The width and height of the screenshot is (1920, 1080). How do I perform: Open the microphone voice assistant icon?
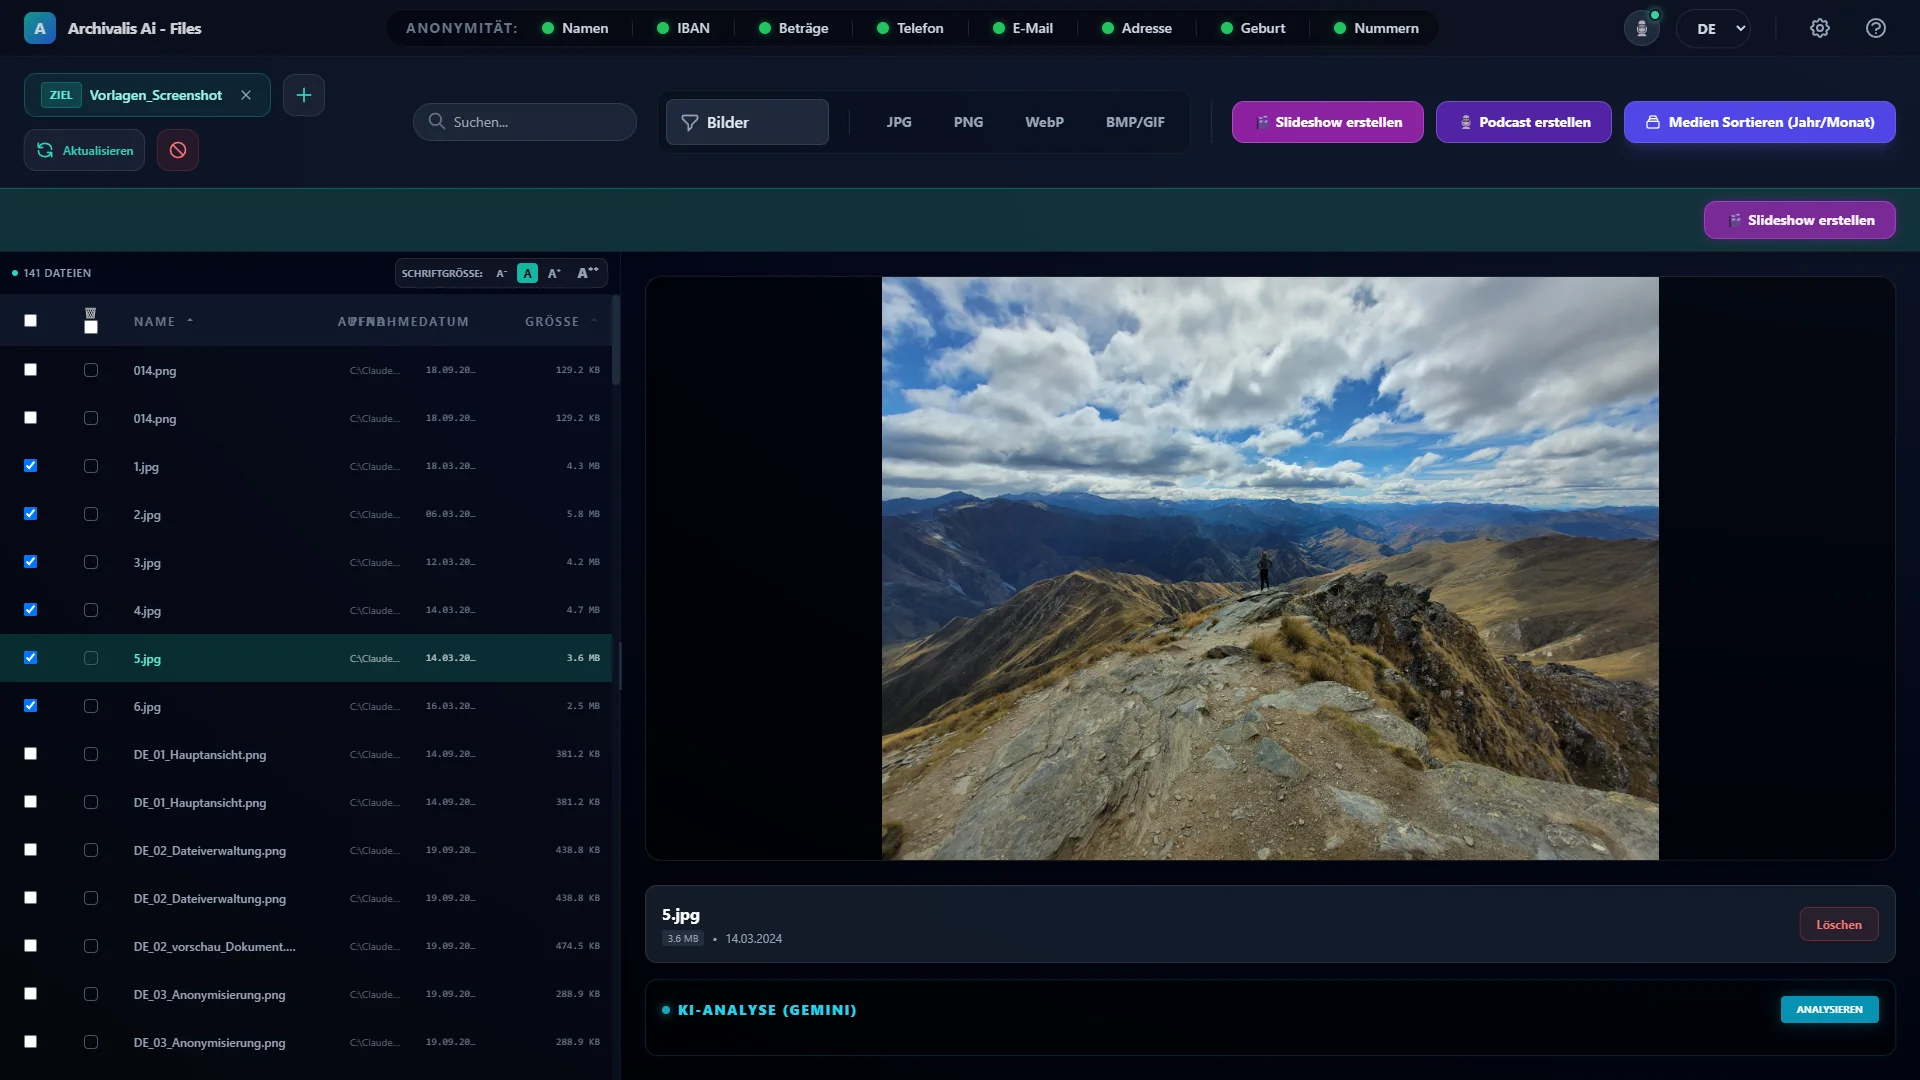[1641, 28]
